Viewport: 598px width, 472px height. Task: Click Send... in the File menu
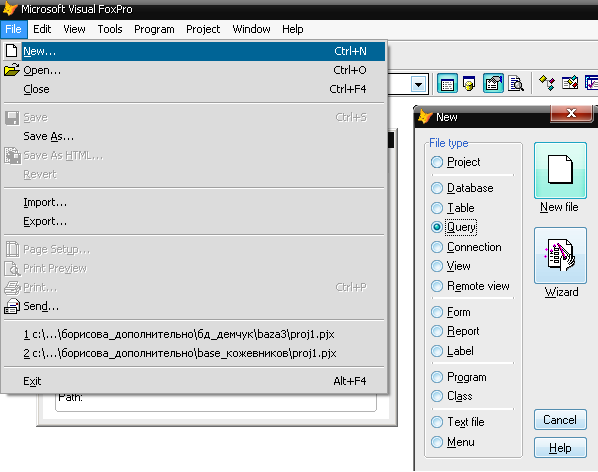pos(194,306)
